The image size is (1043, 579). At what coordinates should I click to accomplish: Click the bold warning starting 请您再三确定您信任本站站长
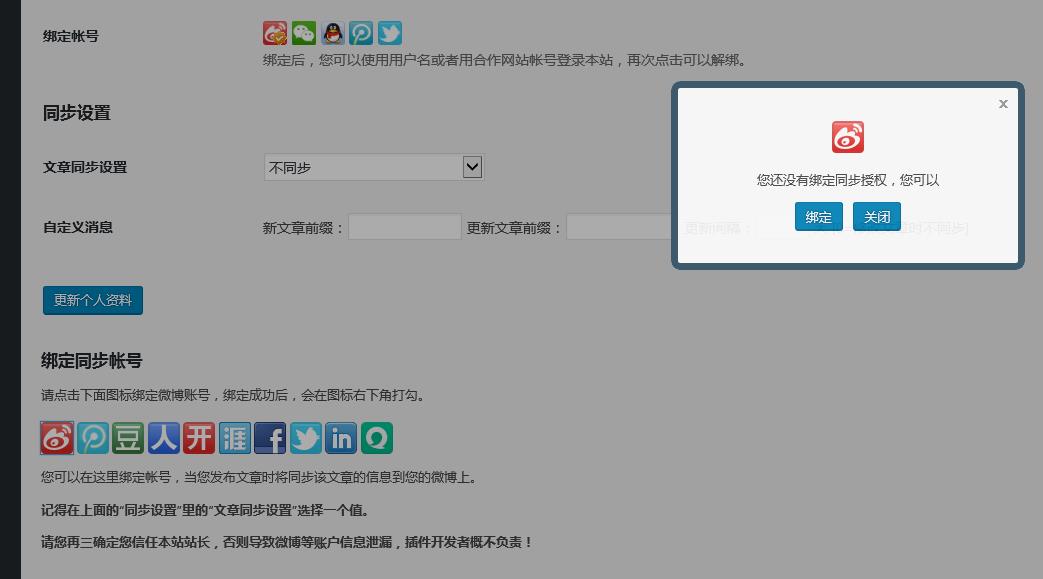(x=287, y=542)
